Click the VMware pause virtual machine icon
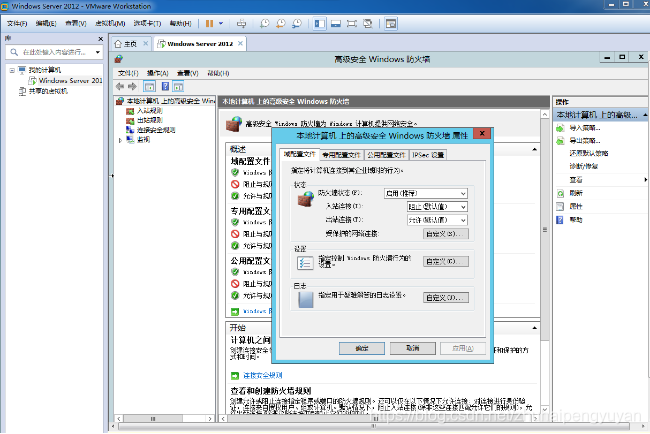This screenshot has height=434, width=650. click(209, 24)
